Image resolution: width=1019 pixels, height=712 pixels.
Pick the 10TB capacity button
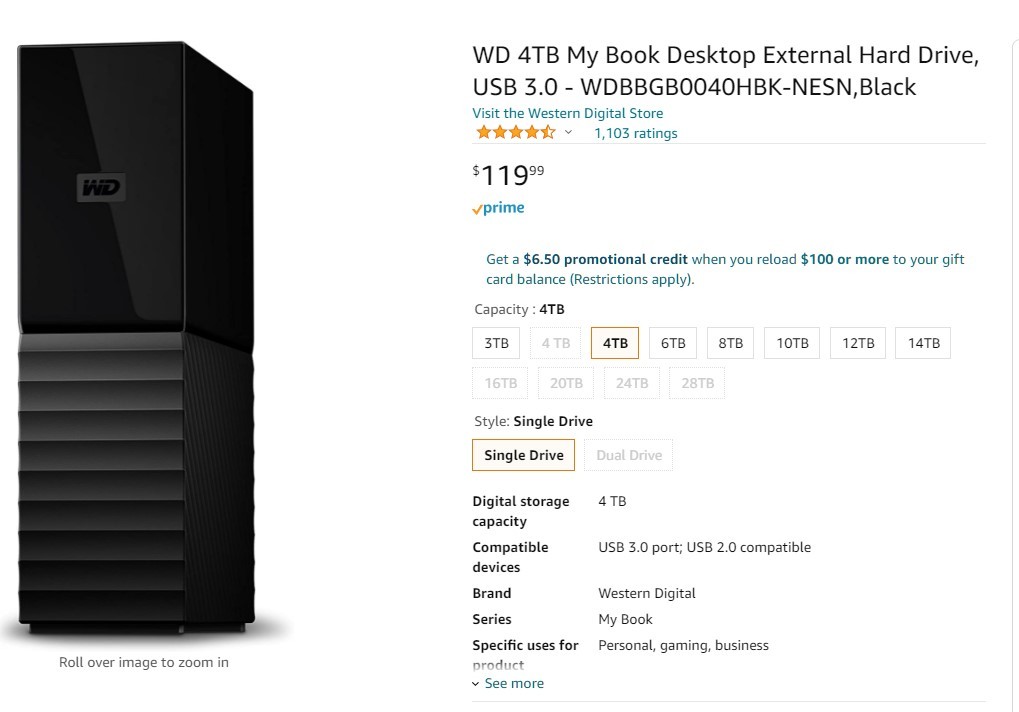point(792,343)
